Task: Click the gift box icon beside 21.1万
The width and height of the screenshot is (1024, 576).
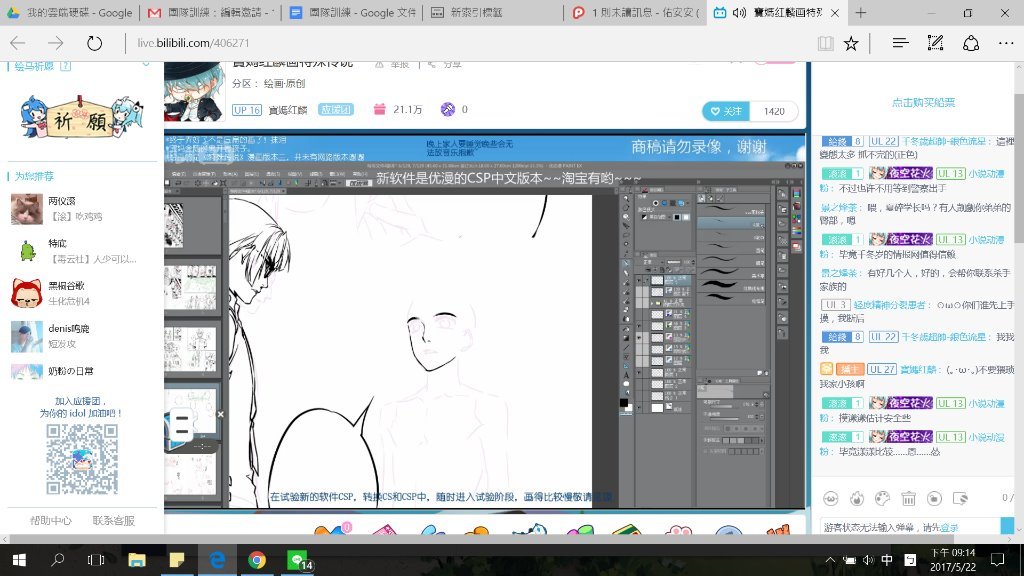Action: click(379, 110)
